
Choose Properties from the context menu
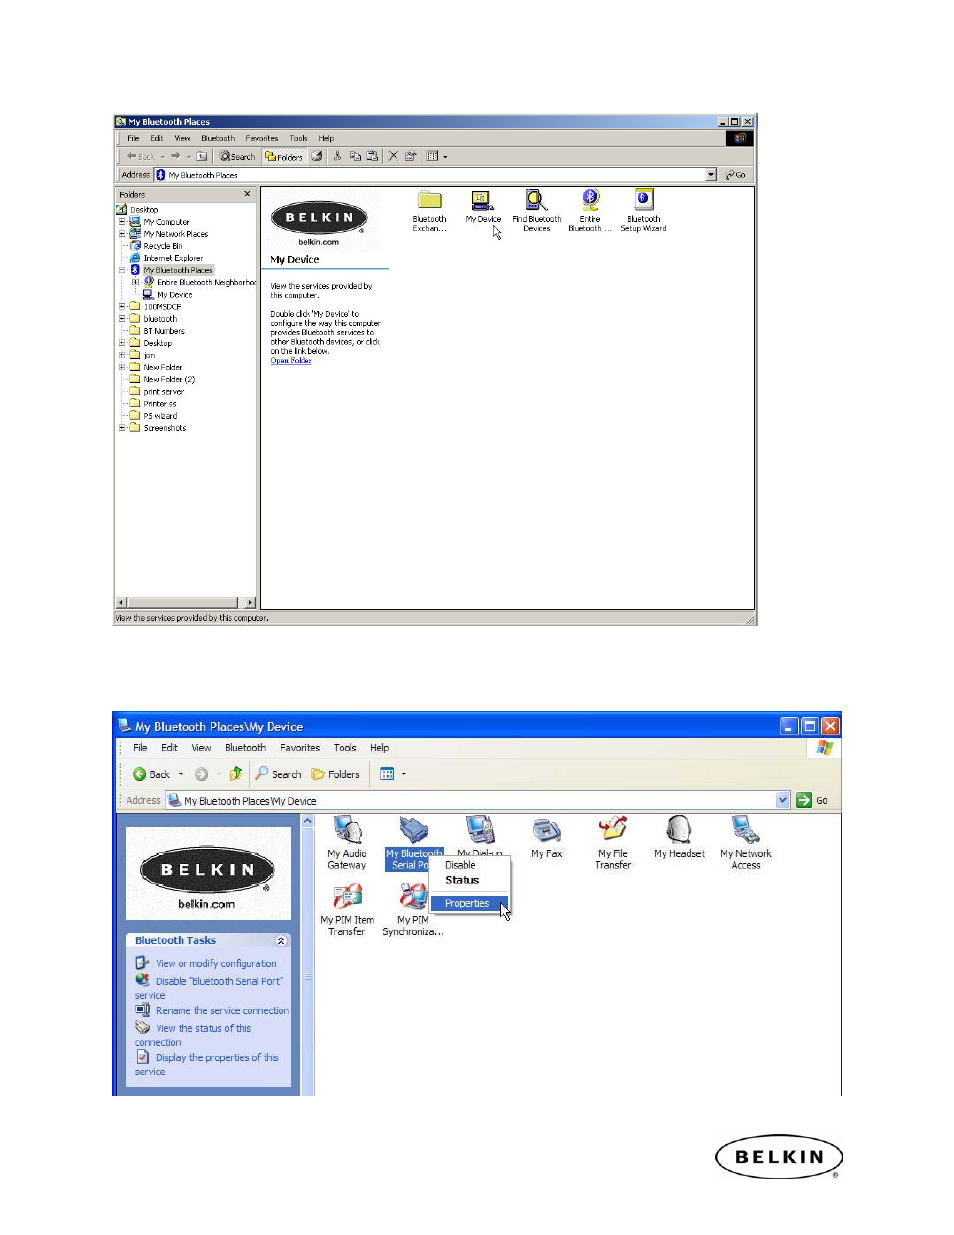click(x=467, y=903)
